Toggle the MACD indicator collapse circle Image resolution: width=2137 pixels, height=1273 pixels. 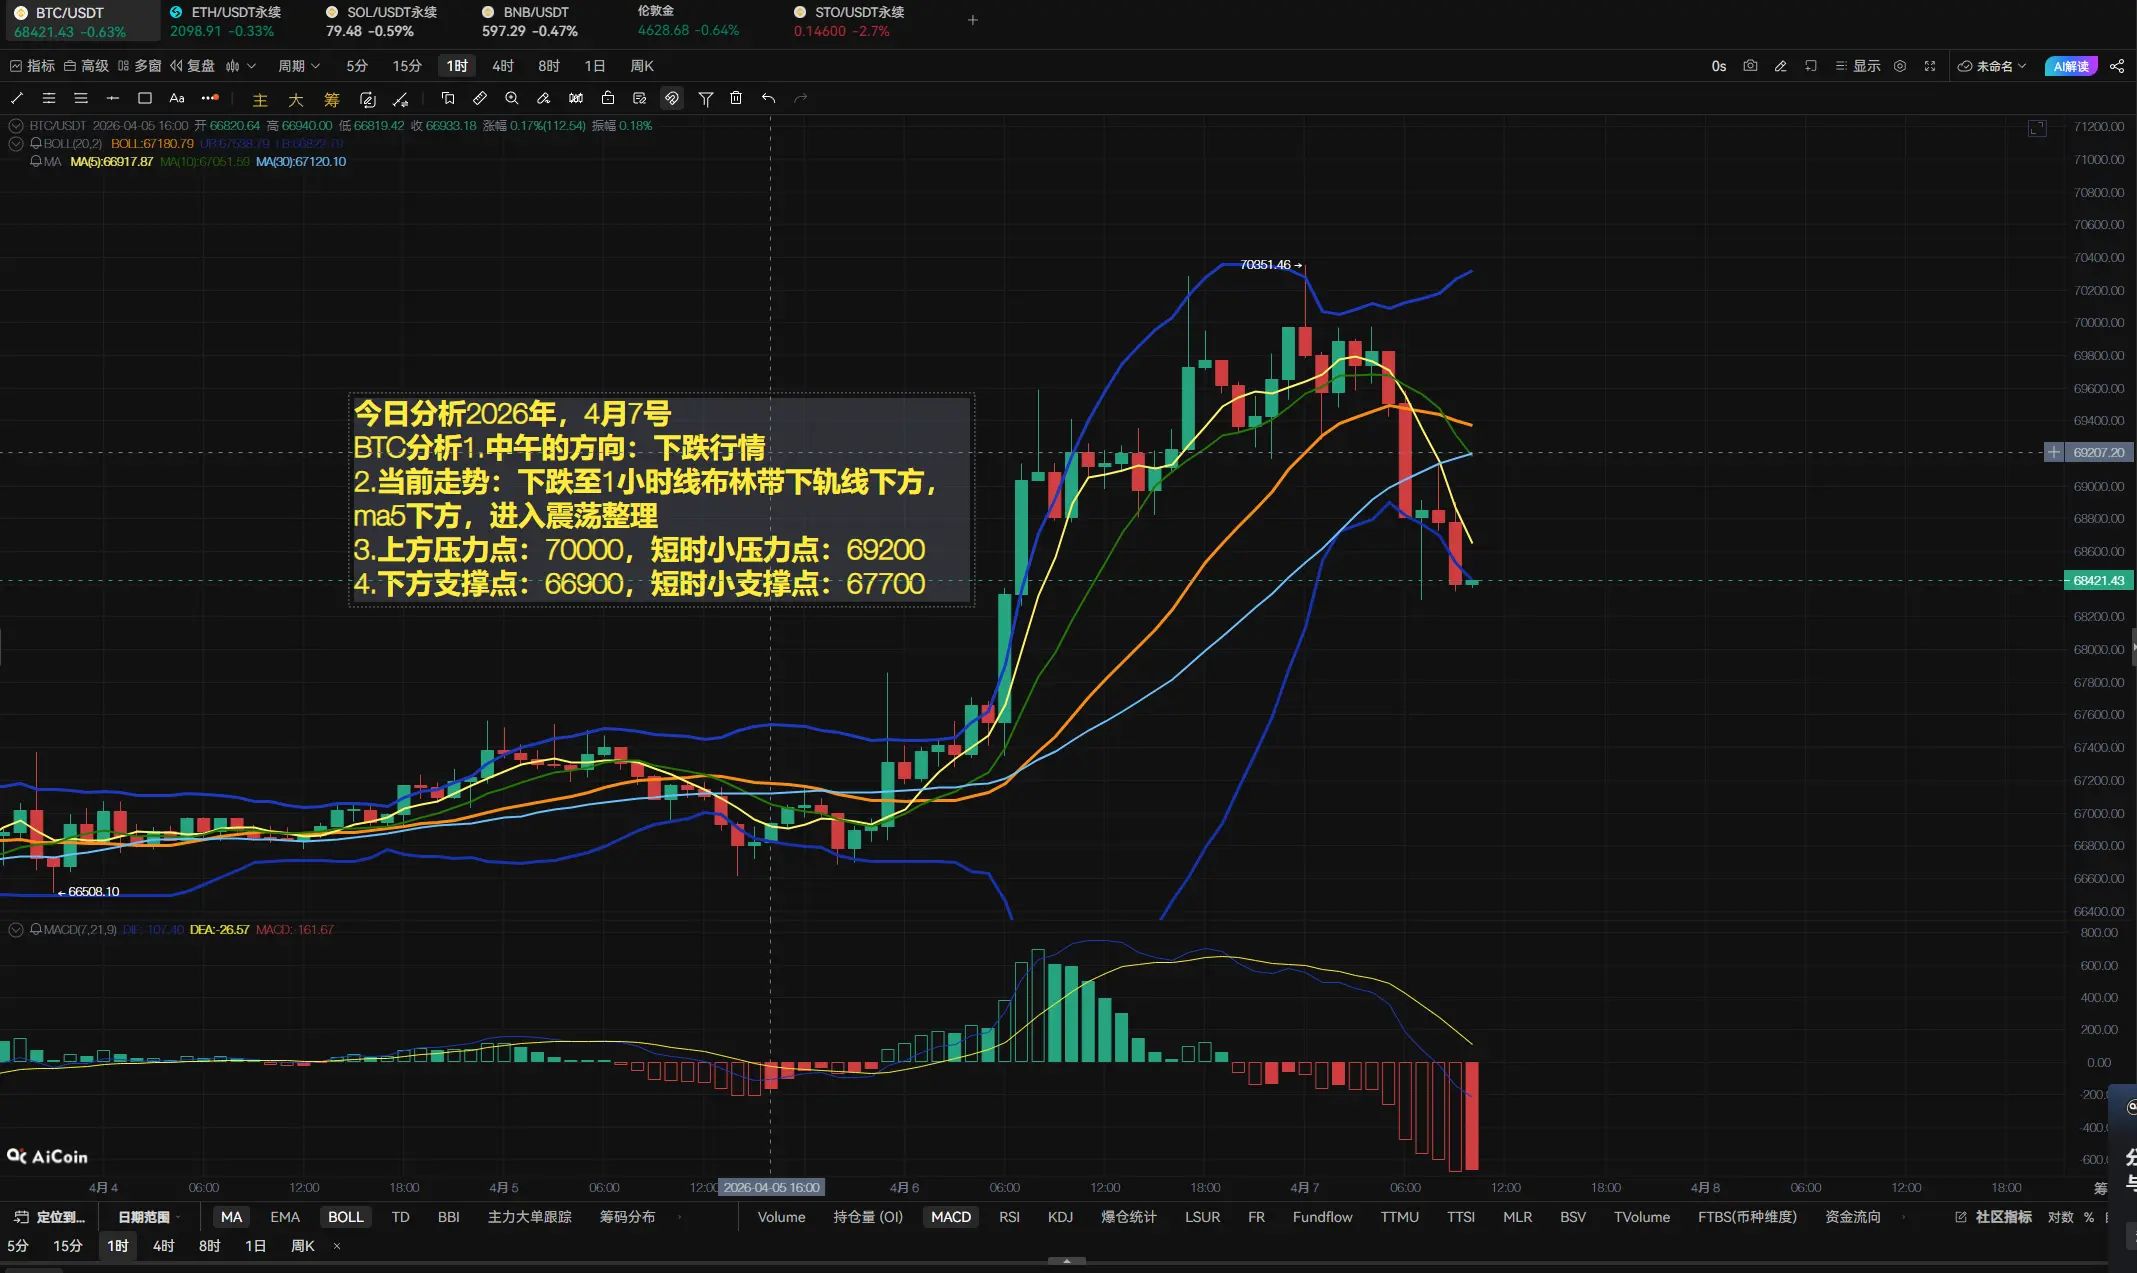click(x=16, y=930)
